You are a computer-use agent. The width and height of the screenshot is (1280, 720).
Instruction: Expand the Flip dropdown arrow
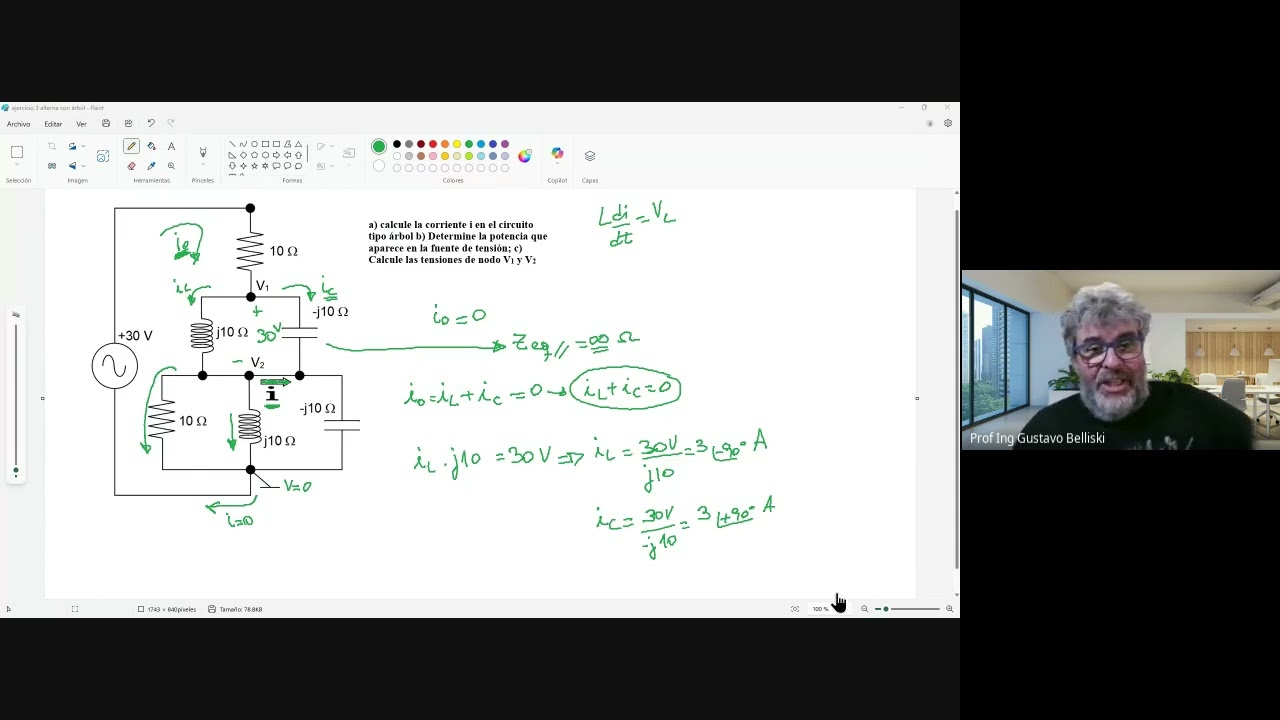click(83, 166)
